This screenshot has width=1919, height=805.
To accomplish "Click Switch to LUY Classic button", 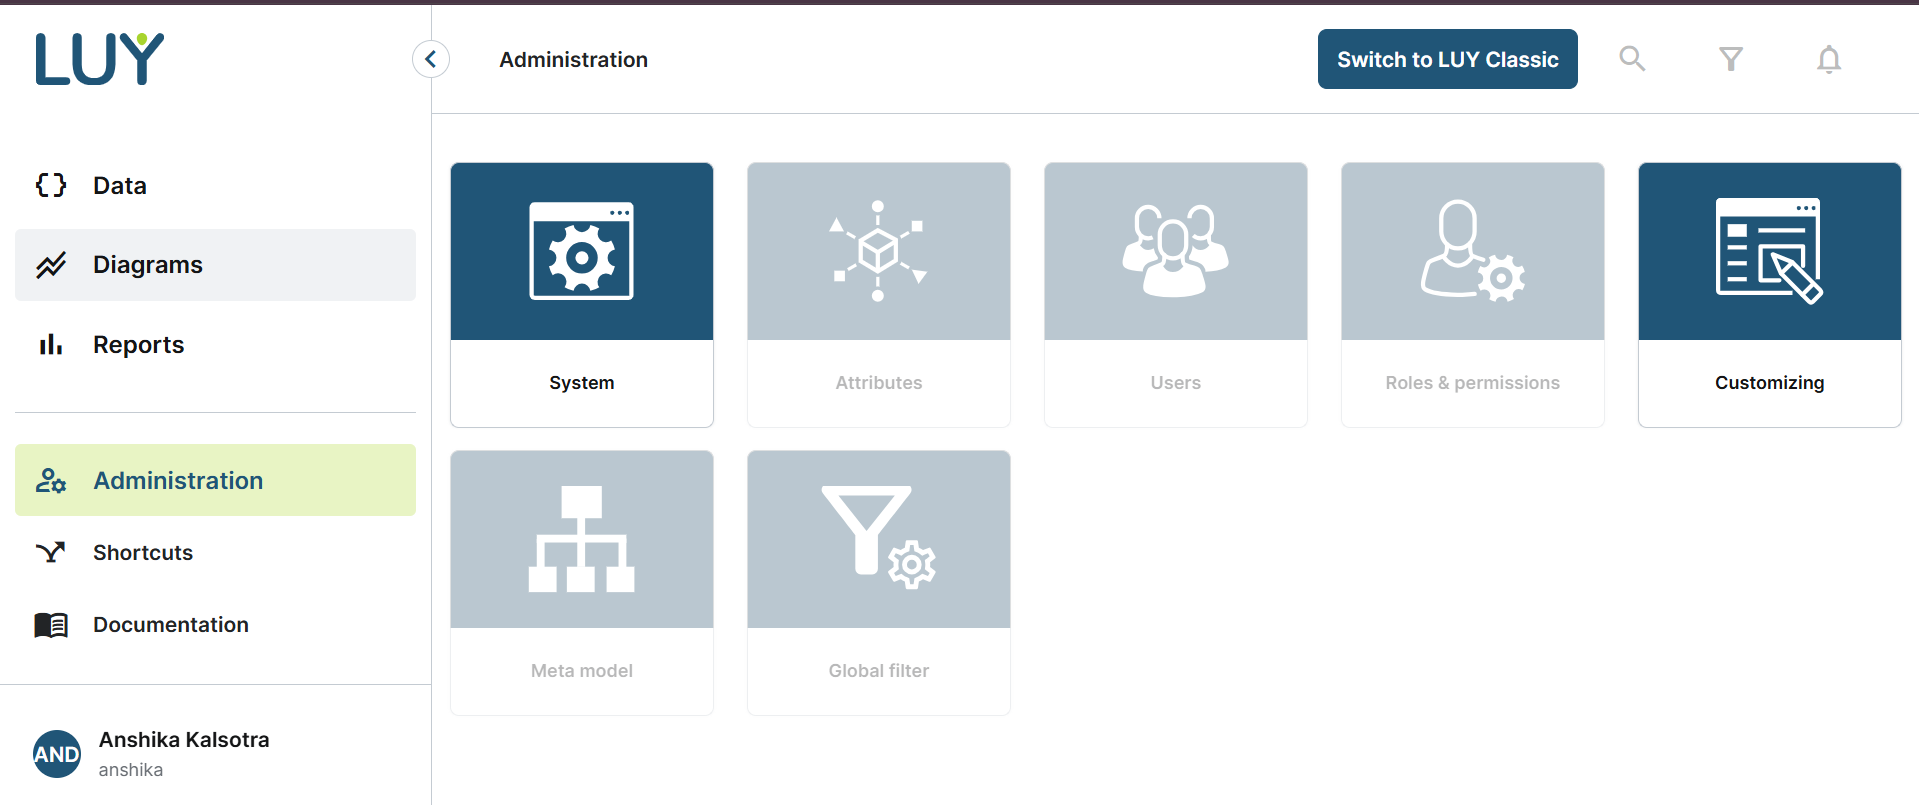I will coord(1447,60).
